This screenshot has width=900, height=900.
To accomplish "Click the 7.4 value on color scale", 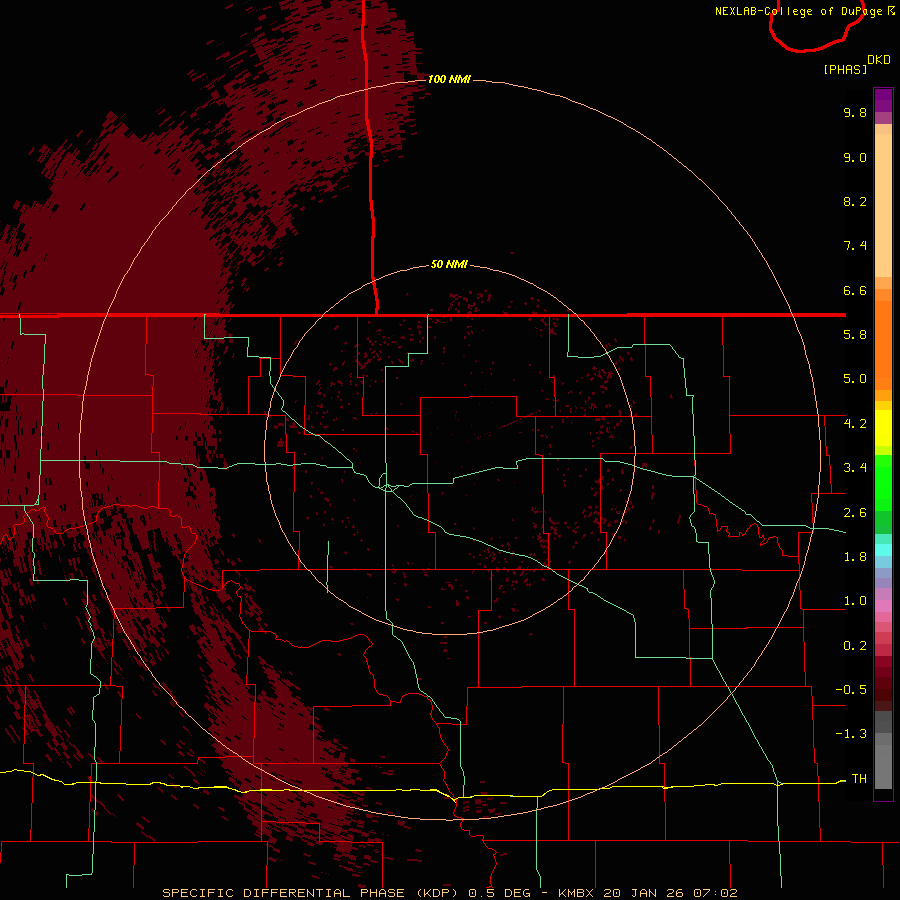I will pyautogui.click(x=855, y=246).
